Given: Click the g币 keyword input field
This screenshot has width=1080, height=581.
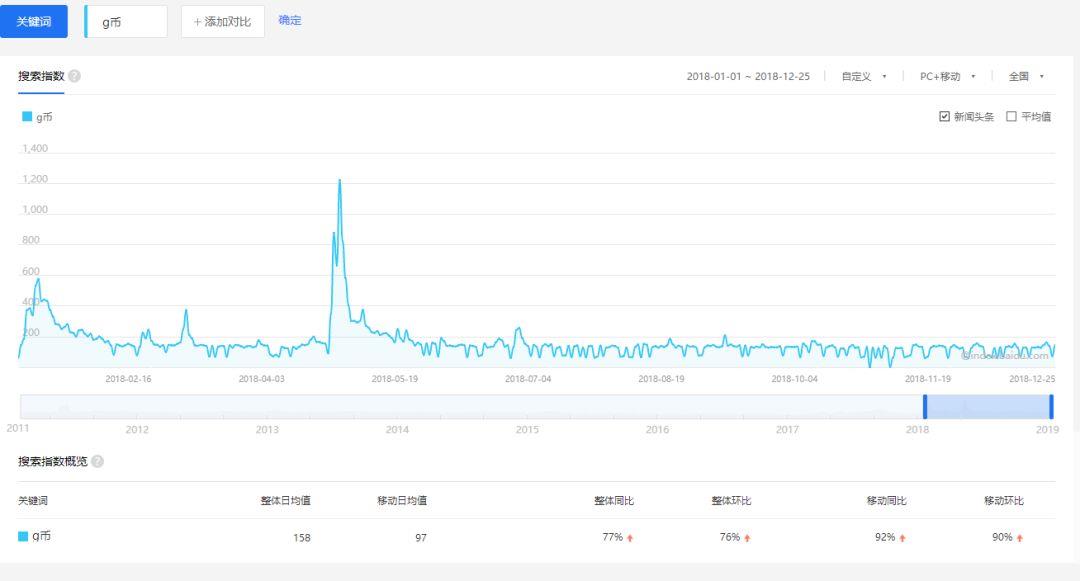Looking at the screenshot, I should tap(127, 21).
